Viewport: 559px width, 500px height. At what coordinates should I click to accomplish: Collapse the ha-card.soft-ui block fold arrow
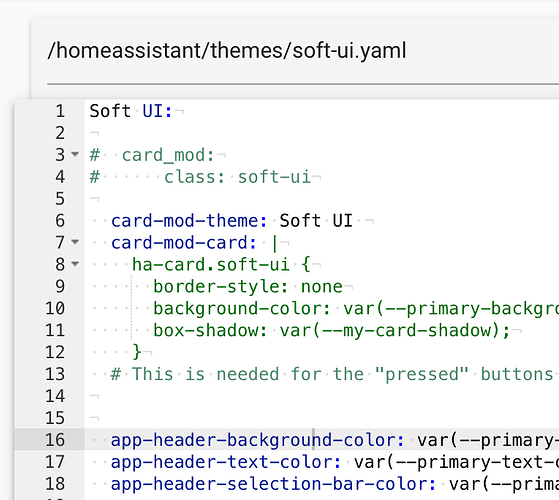coord(75,264)
